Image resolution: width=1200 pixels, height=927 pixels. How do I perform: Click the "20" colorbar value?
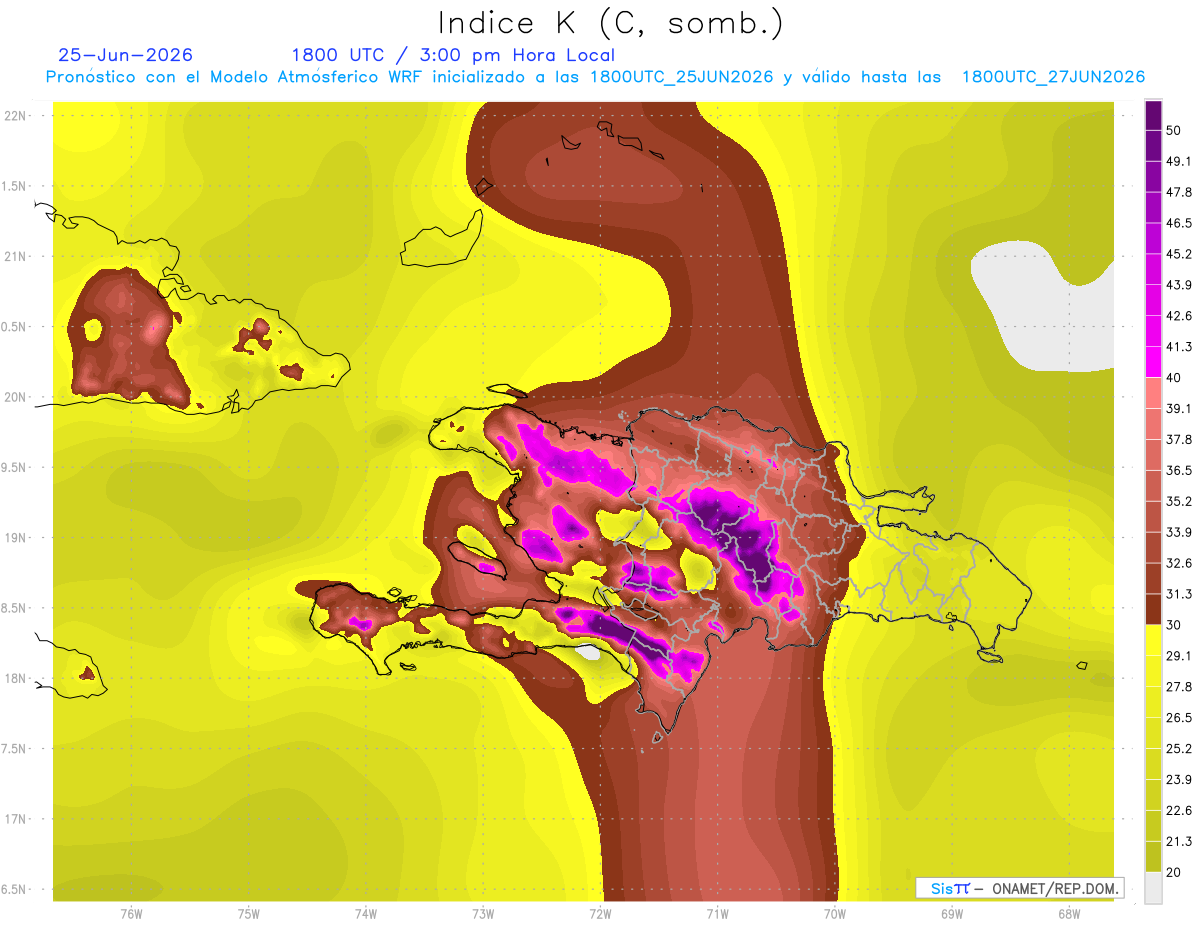(x=1175, y=873)
